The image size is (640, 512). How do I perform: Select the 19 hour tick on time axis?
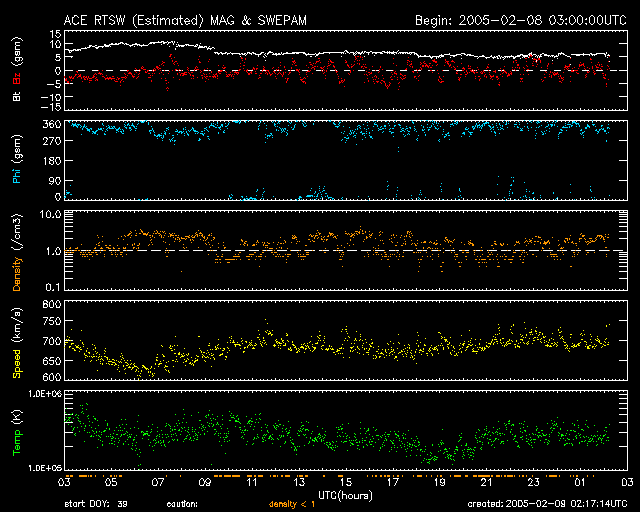point(438,482)
